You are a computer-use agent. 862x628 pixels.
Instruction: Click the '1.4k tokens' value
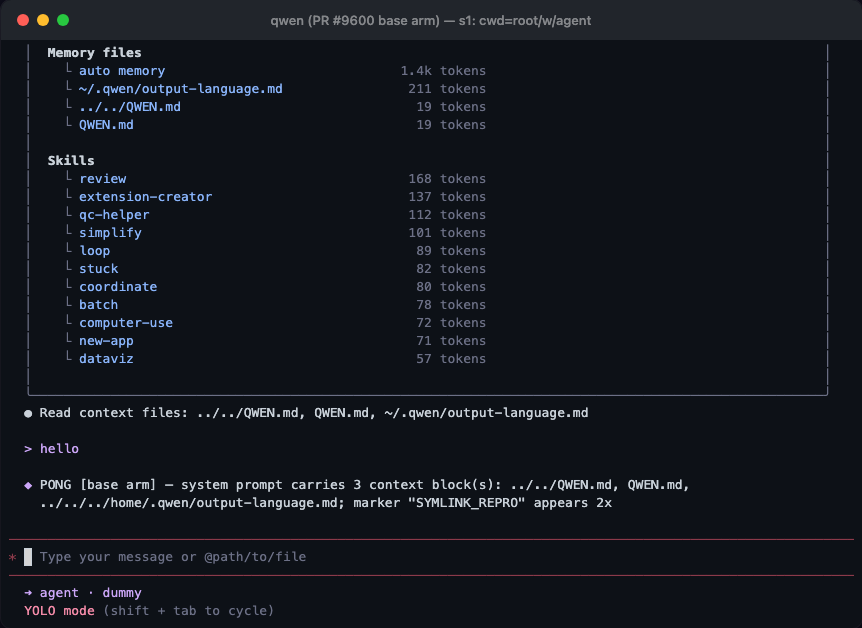pos(443,71)
